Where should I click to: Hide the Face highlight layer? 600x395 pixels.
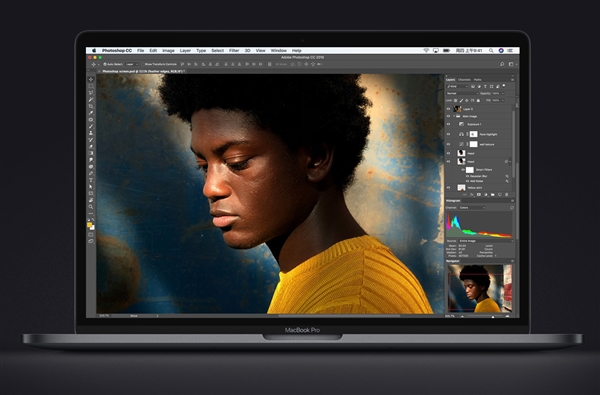coord(448,134)
